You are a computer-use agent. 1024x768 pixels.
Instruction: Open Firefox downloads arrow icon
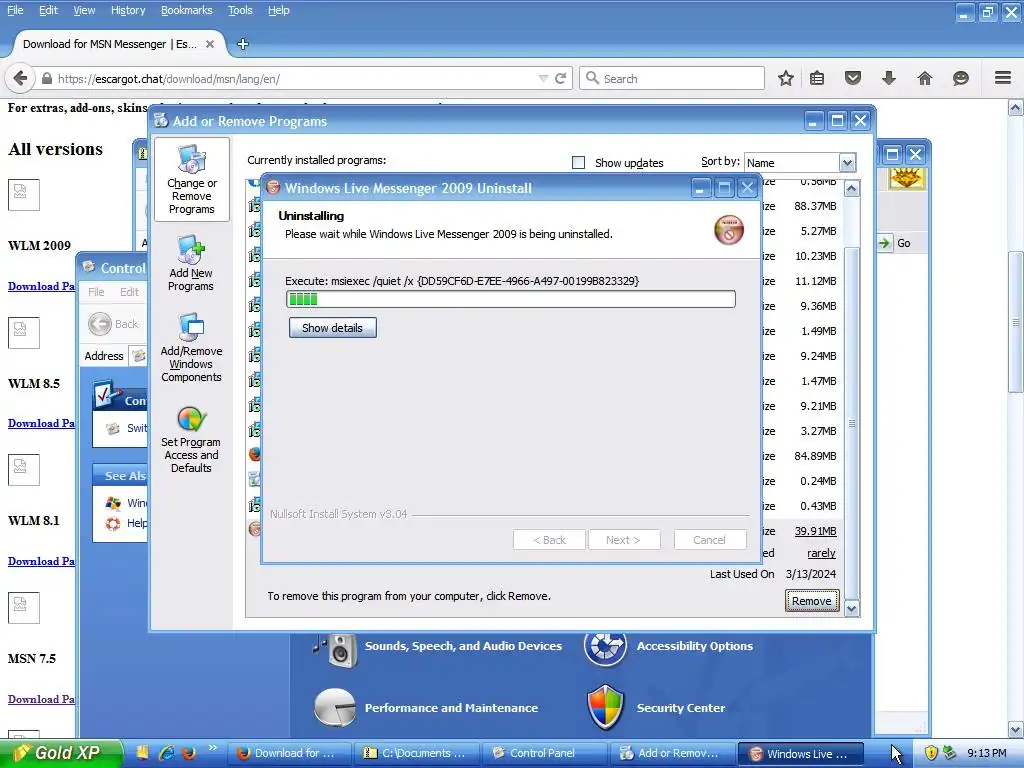(889, 78)
